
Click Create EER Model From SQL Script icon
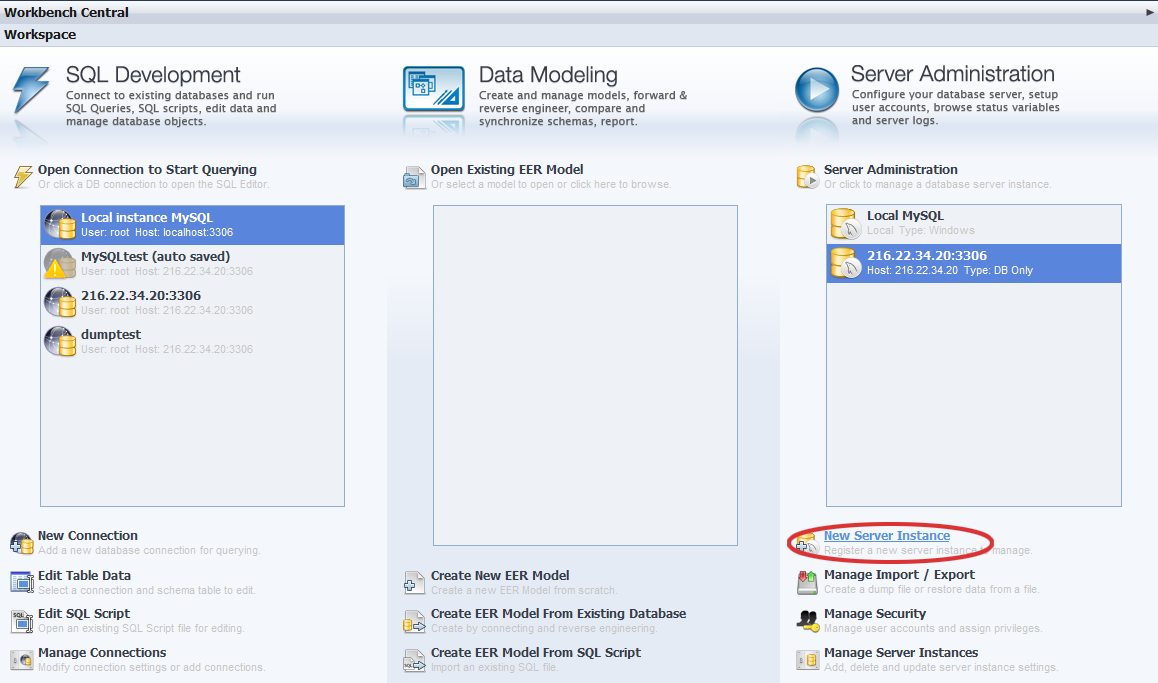point(414,660)
